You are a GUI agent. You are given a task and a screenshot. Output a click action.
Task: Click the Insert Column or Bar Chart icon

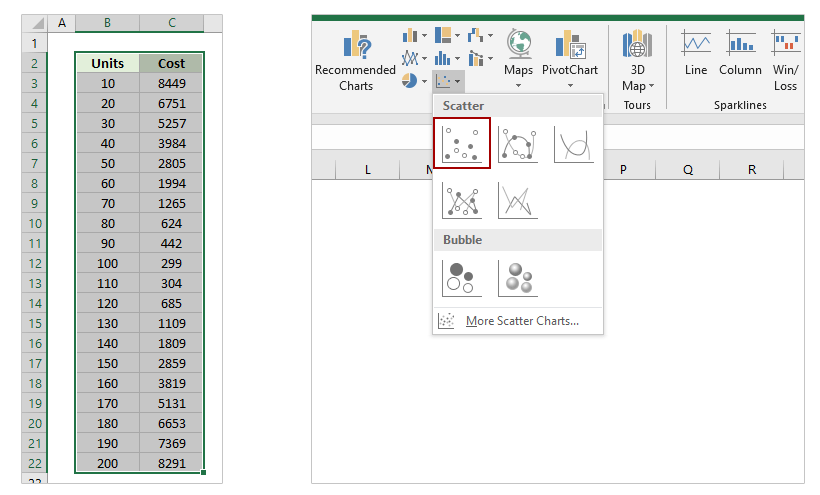tap(410, 36)
